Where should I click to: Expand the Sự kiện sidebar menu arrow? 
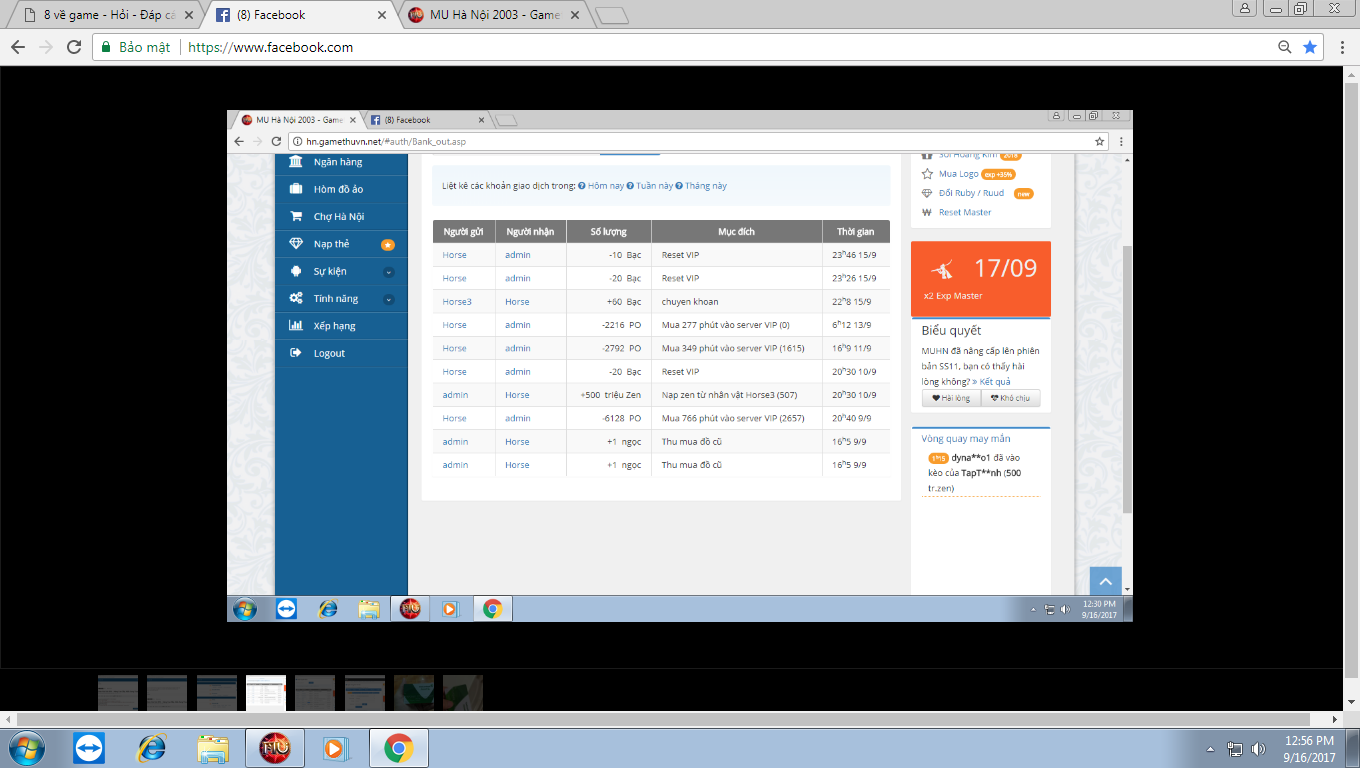tap(388, 272)
